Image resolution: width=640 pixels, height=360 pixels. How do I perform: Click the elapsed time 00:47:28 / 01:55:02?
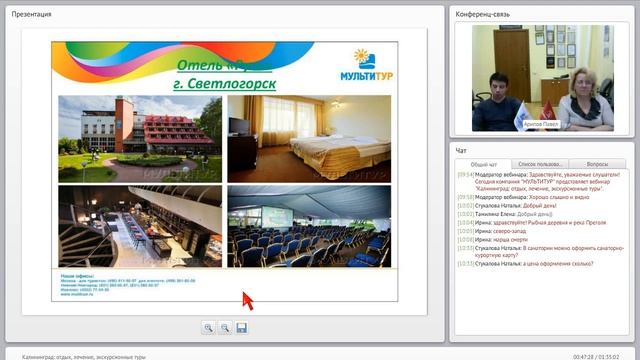pyautogui.click(x=596, y=357)
